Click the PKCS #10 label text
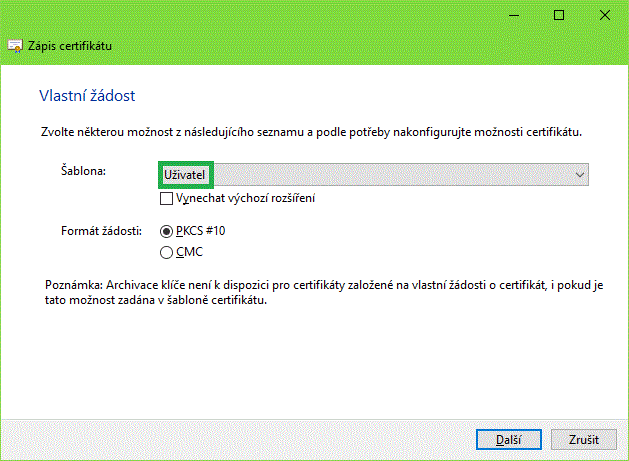This screenshot has width=629, height=461. coord(201,232)
